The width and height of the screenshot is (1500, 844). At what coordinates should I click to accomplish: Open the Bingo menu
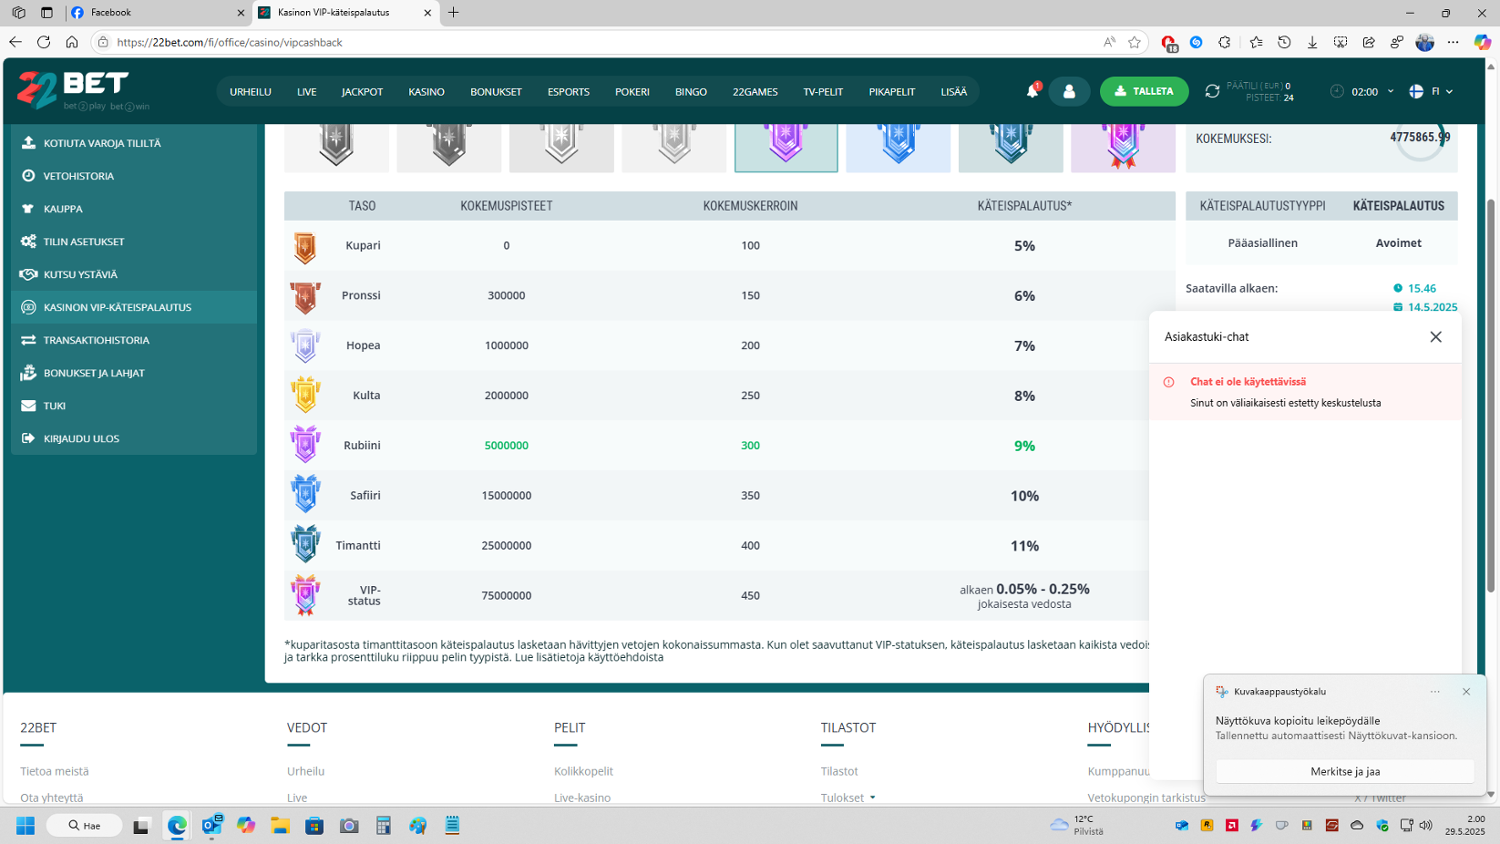coord(691,92)
